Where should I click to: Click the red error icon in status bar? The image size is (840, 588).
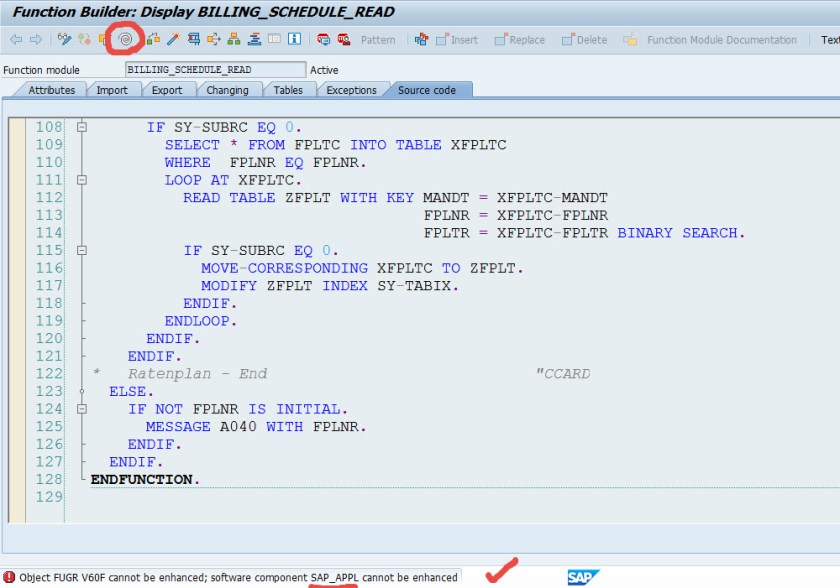pyautogui.click(x=9, y=577)
